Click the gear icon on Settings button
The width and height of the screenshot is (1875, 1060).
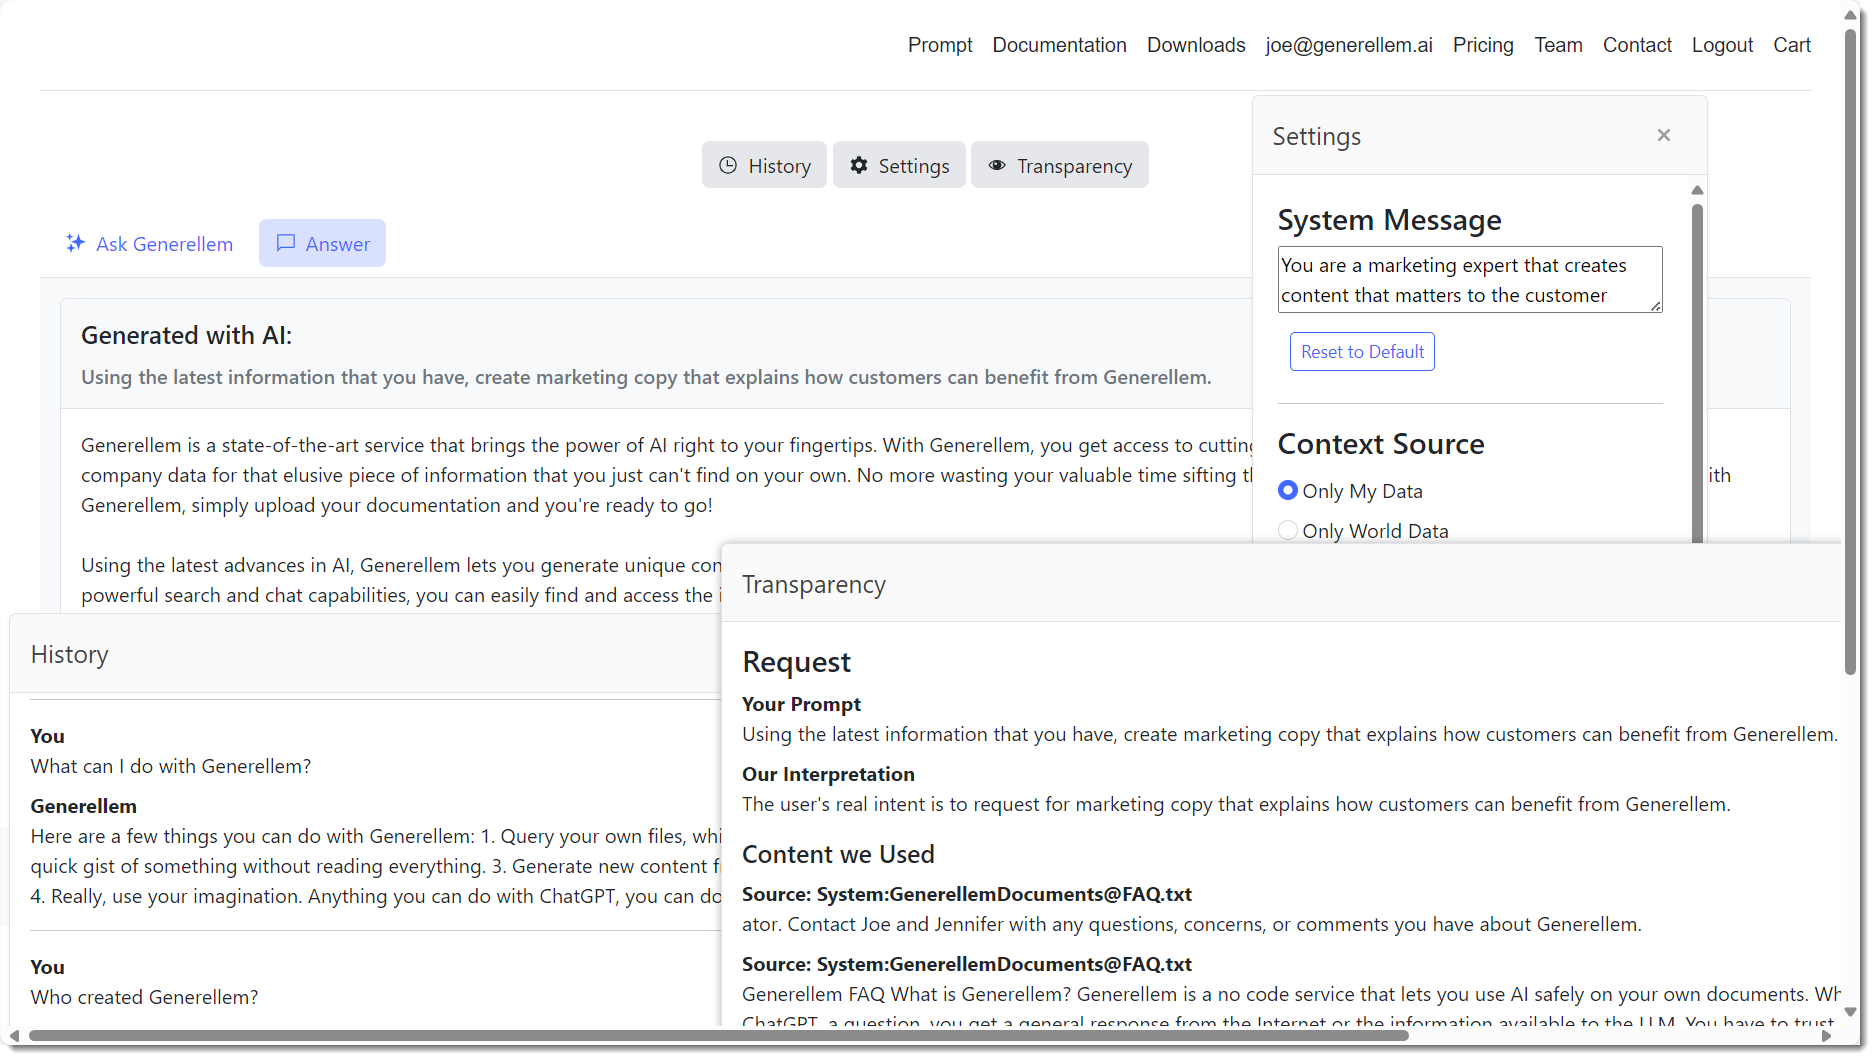click(x=858, y=166)
